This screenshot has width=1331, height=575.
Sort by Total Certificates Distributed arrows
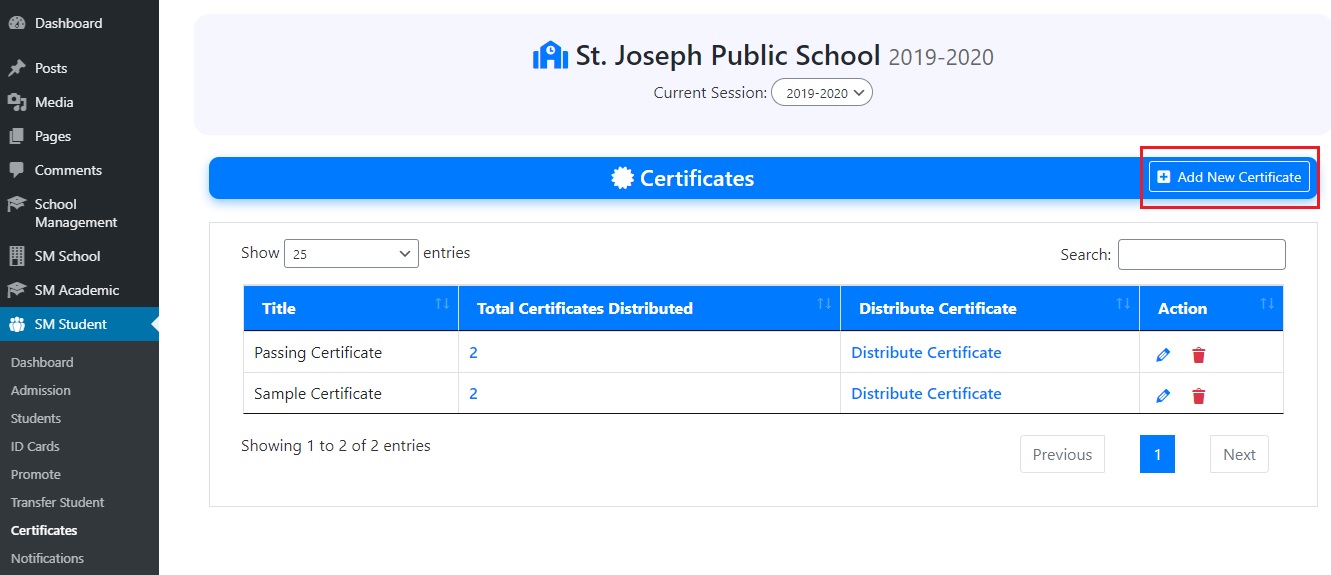(824, 303)
